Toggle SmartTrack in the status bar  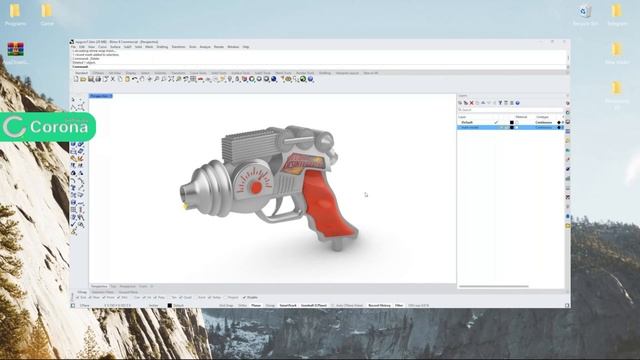pos(288,305)
